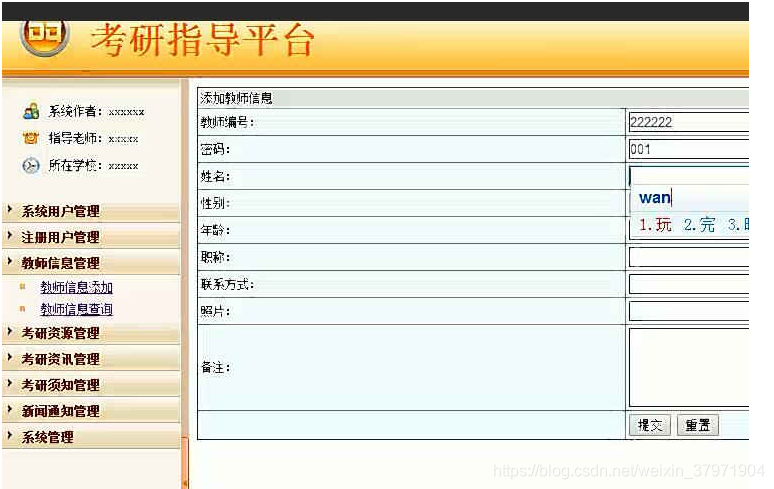Click the round platform logo icon
Screen dimensions: 774x489
[44, 38]
